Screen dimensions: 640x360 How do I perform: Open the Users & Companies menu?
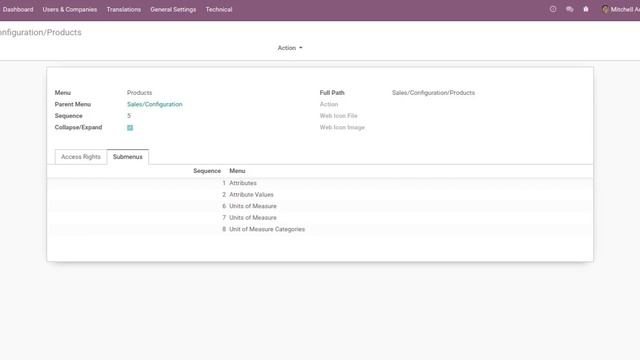pyautogui.click(x=70, y=9)
